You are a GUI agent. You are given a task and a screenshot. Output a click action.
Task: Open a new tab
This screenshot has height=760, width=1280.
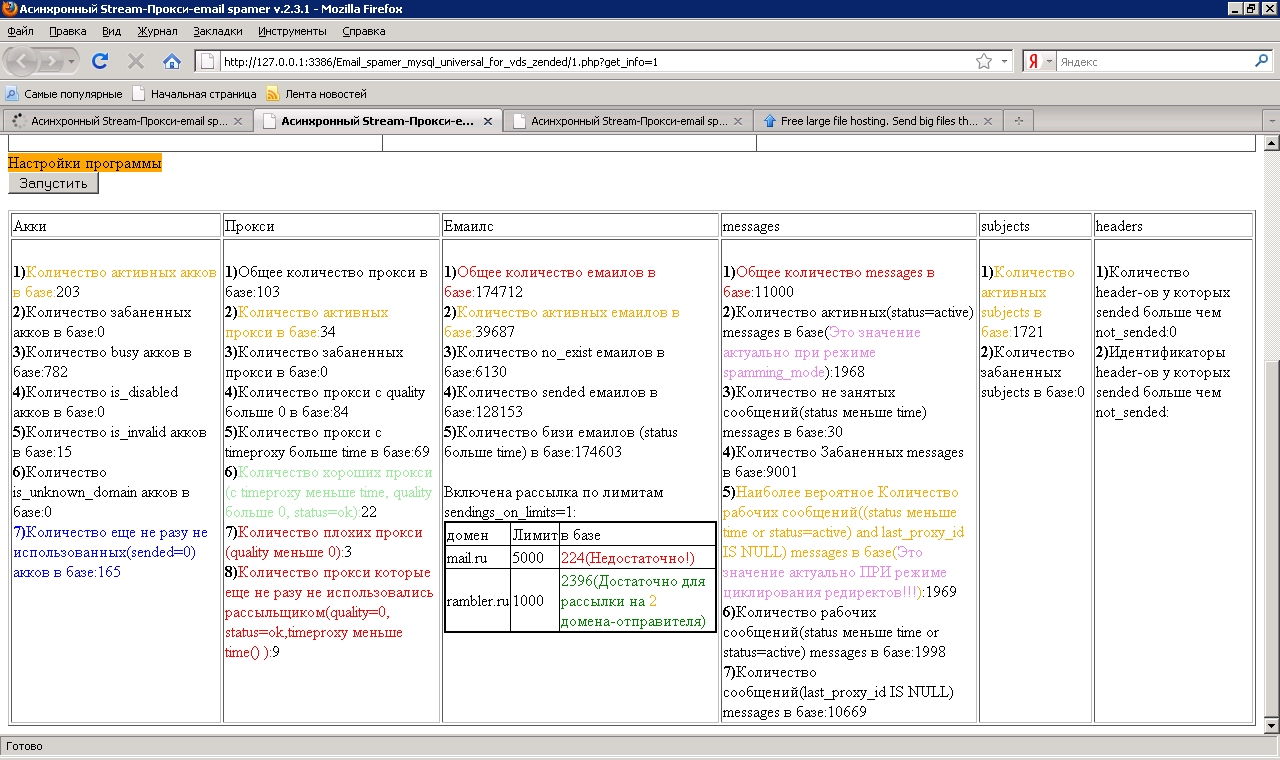pos(1019,121)
